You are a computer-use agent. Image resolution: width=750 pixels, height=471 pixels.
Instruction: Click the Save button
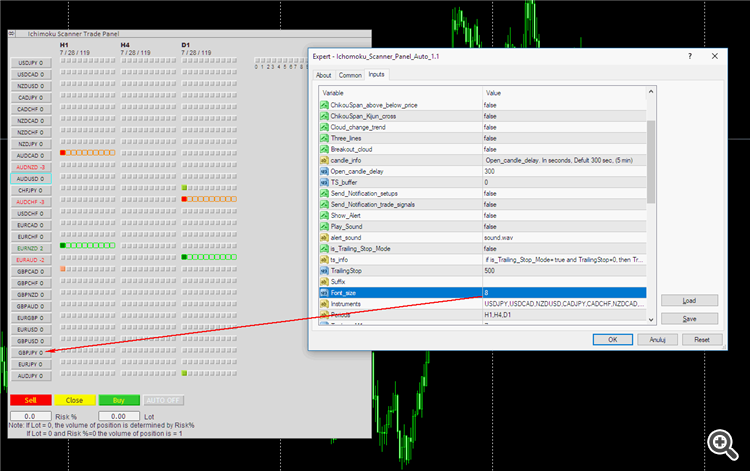[689, 318]
